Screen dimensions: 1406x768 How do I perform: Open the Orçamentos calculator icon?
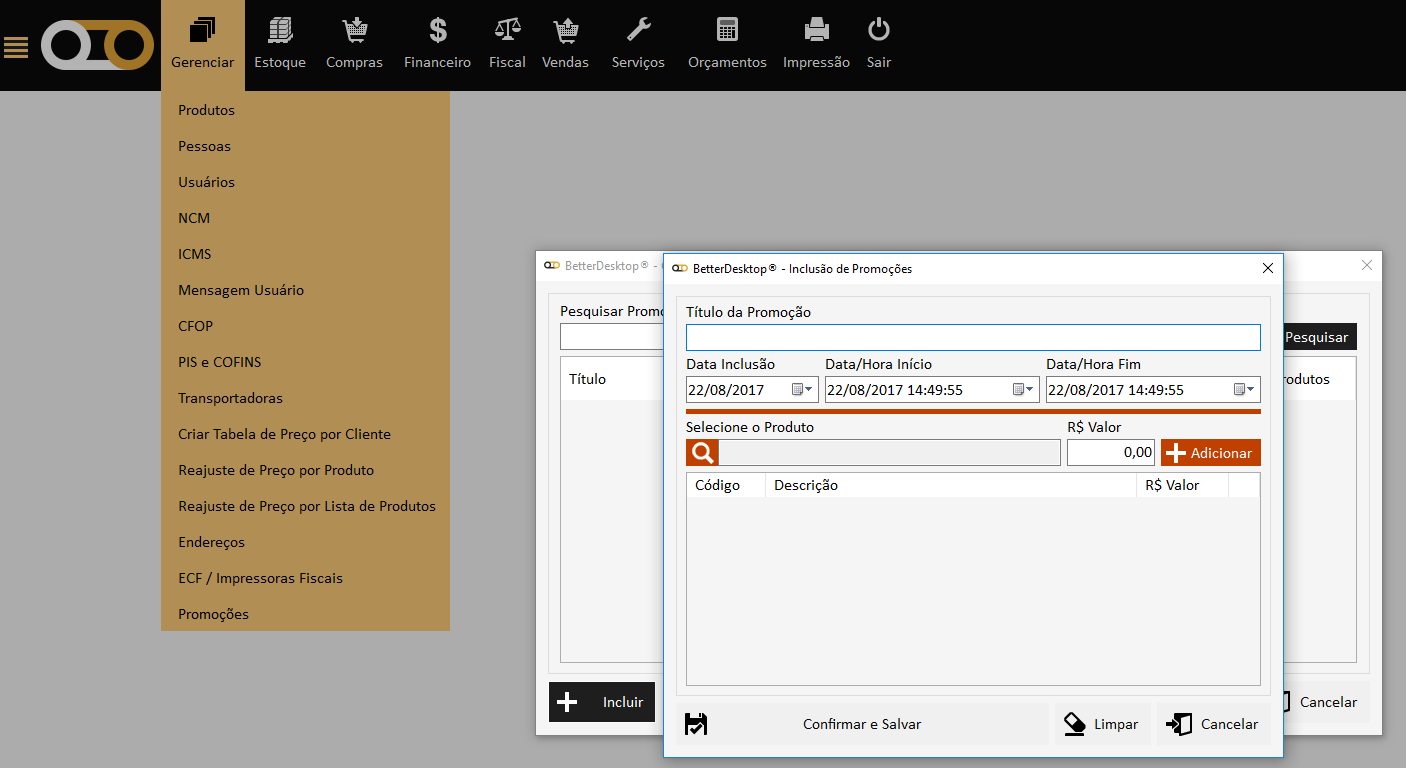(x=727, y=31)
